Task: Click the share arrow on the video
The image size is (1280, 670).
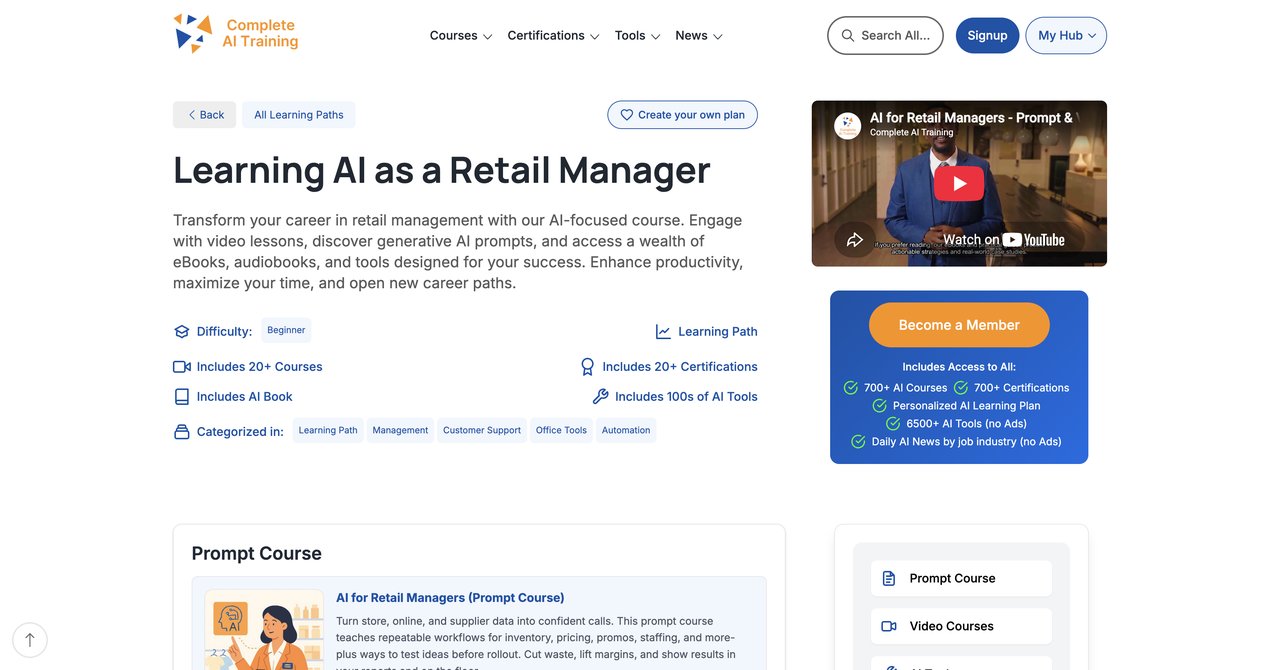Action: click(855, 239)
